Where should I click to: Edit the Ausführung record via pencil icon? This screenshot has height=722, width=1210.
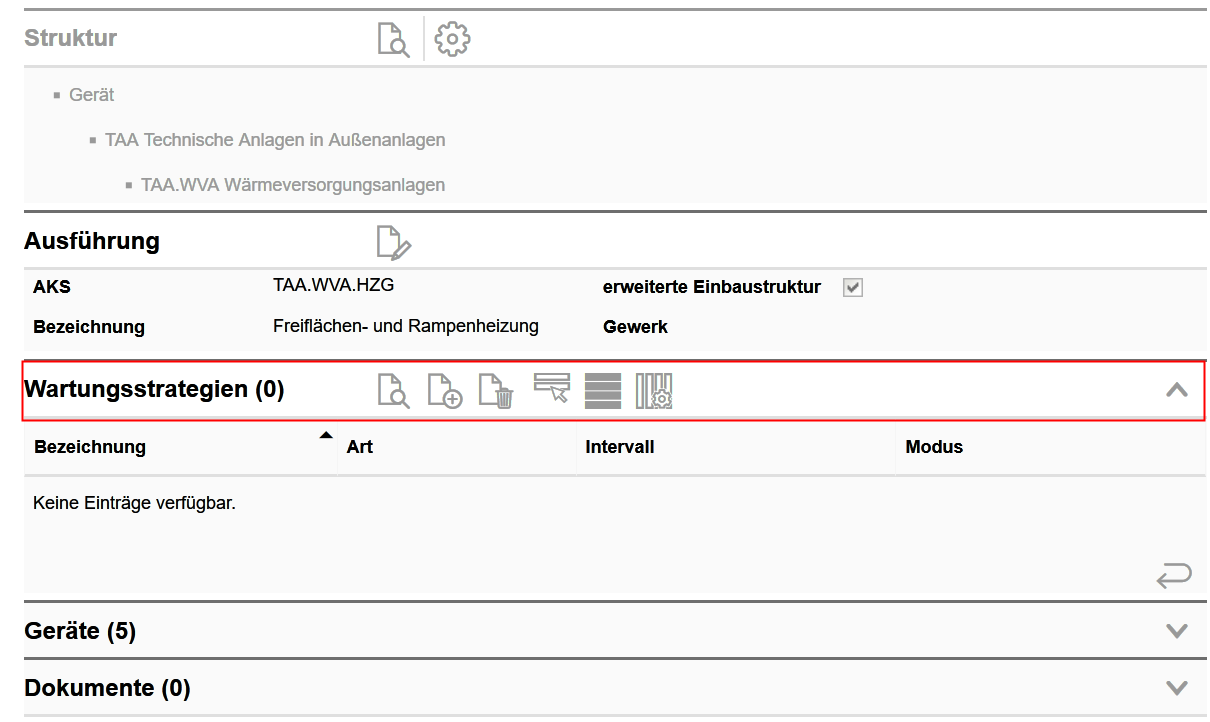click(x=393, y=241)
